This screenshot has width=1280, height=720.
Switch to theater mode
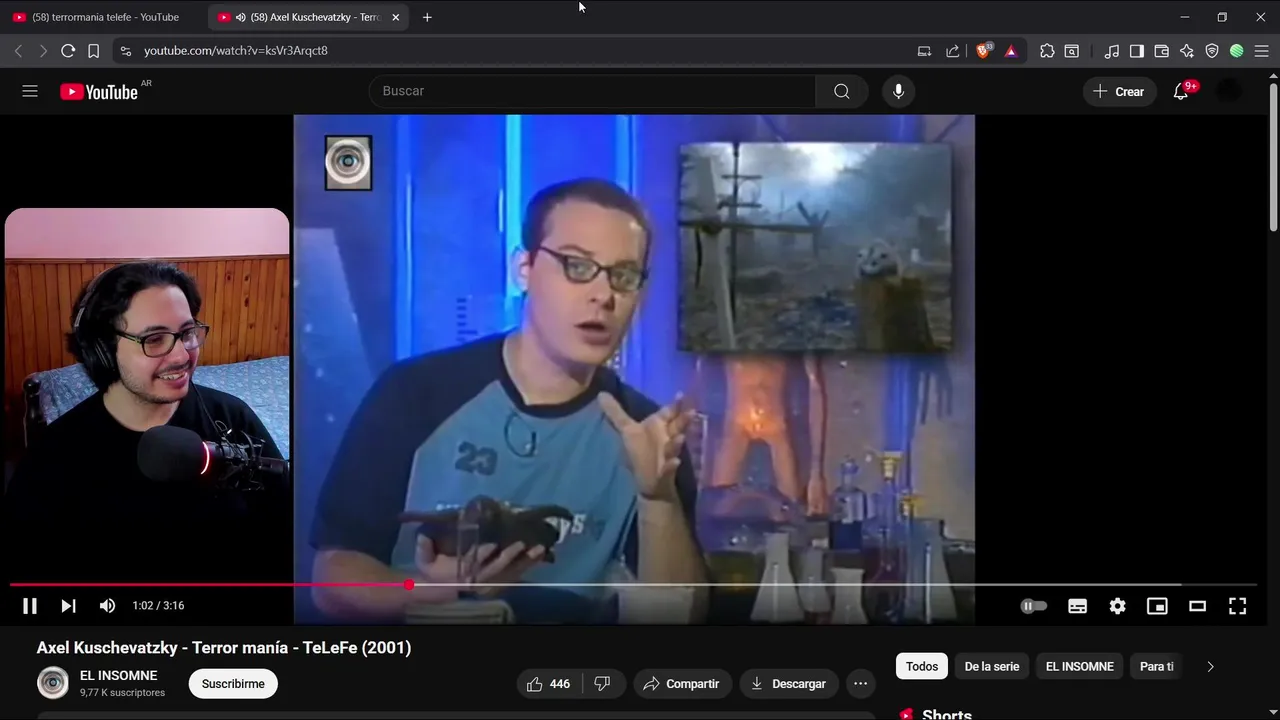point(1197,606)
